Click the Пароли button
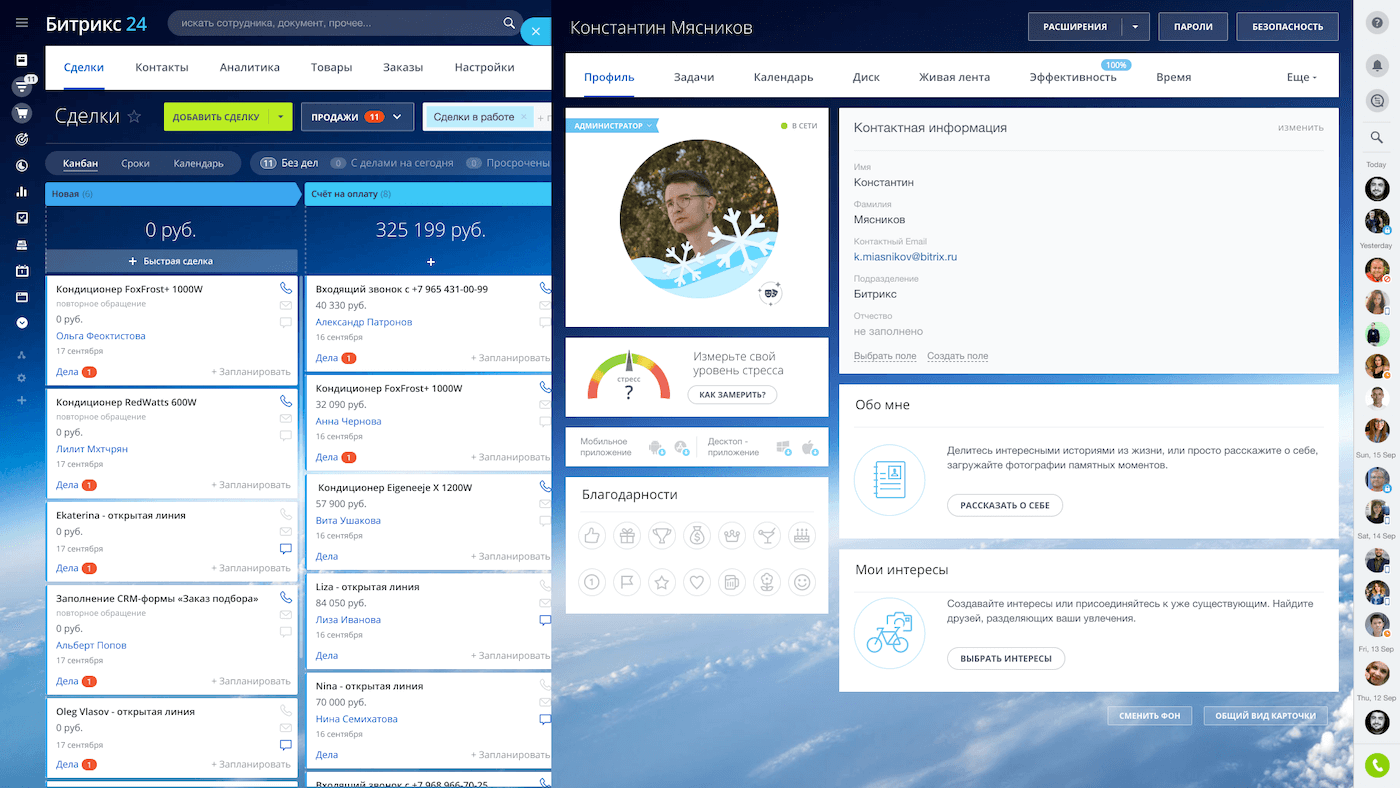Image resolution: width=1400 pixels, height=788 pixels. click(1193, 27)
